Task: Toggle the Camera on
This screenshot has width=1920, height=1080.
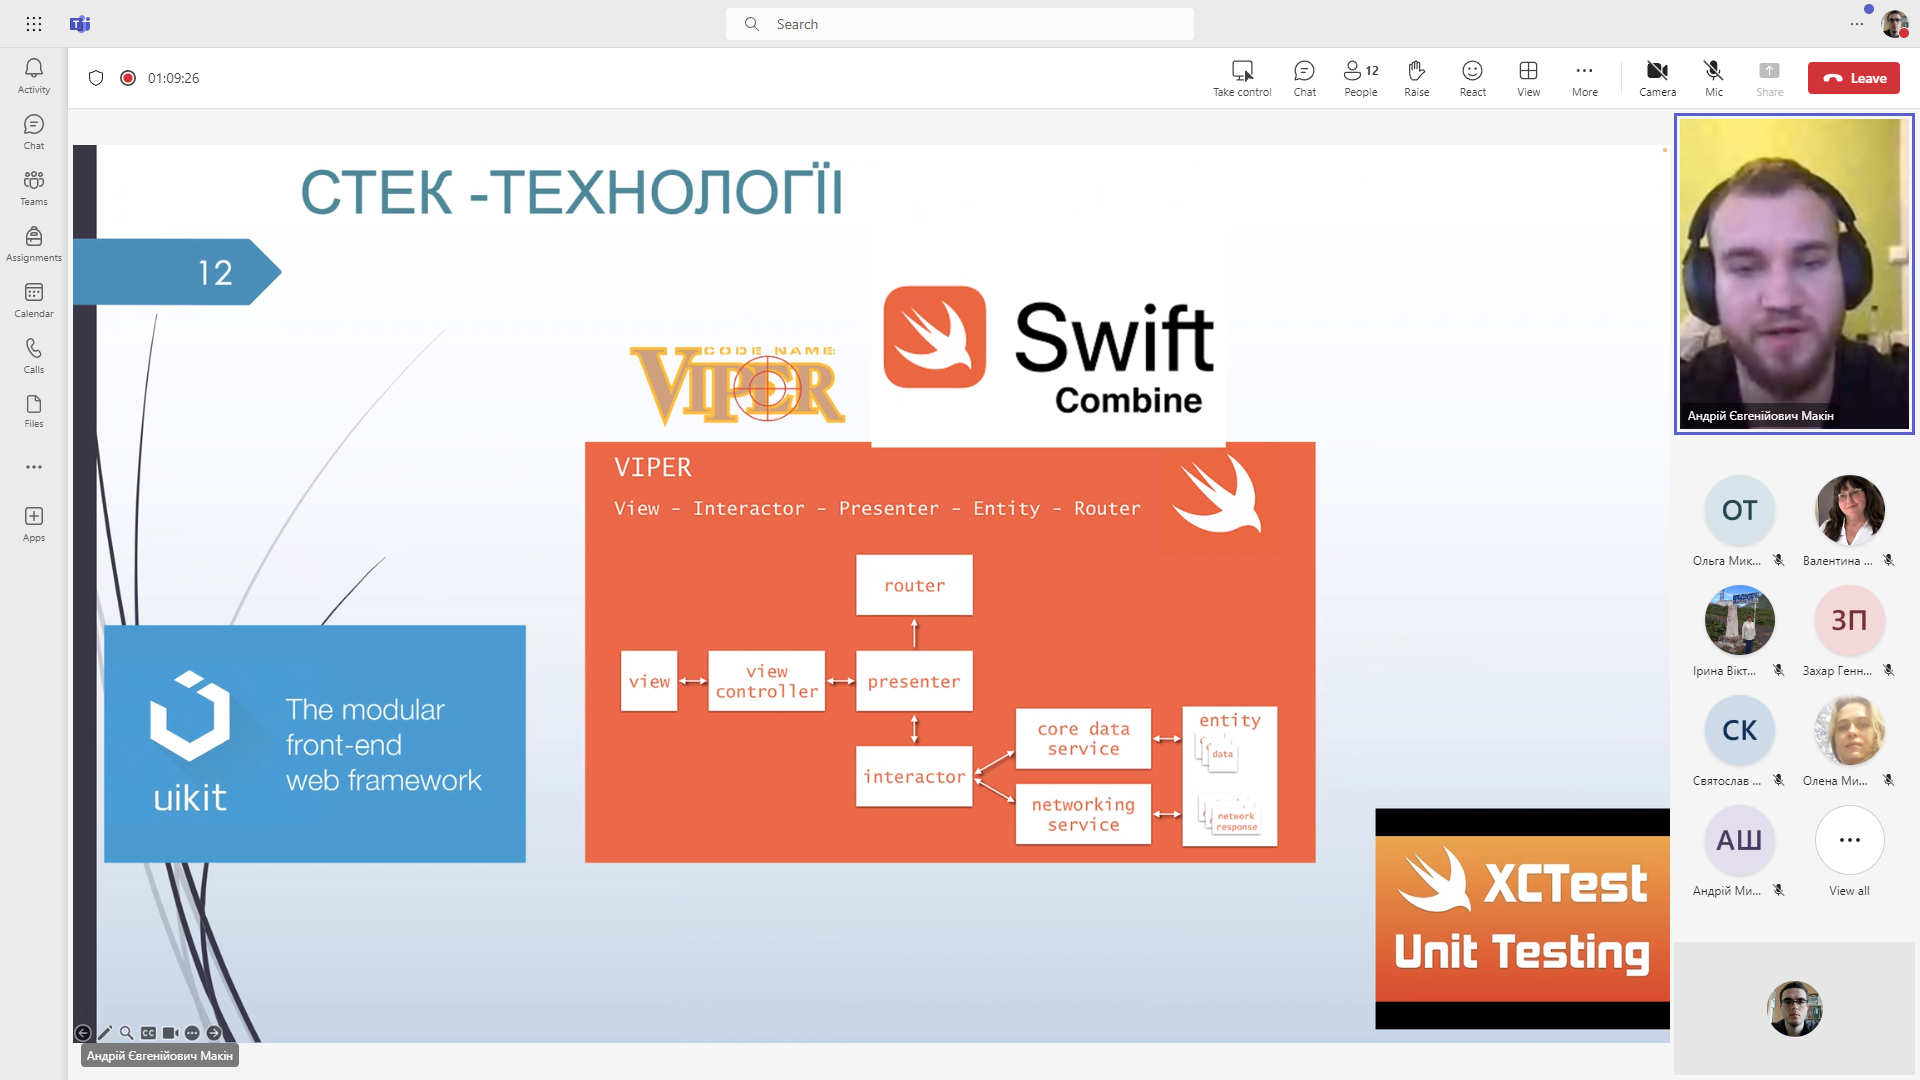Action: [1657, 77]
